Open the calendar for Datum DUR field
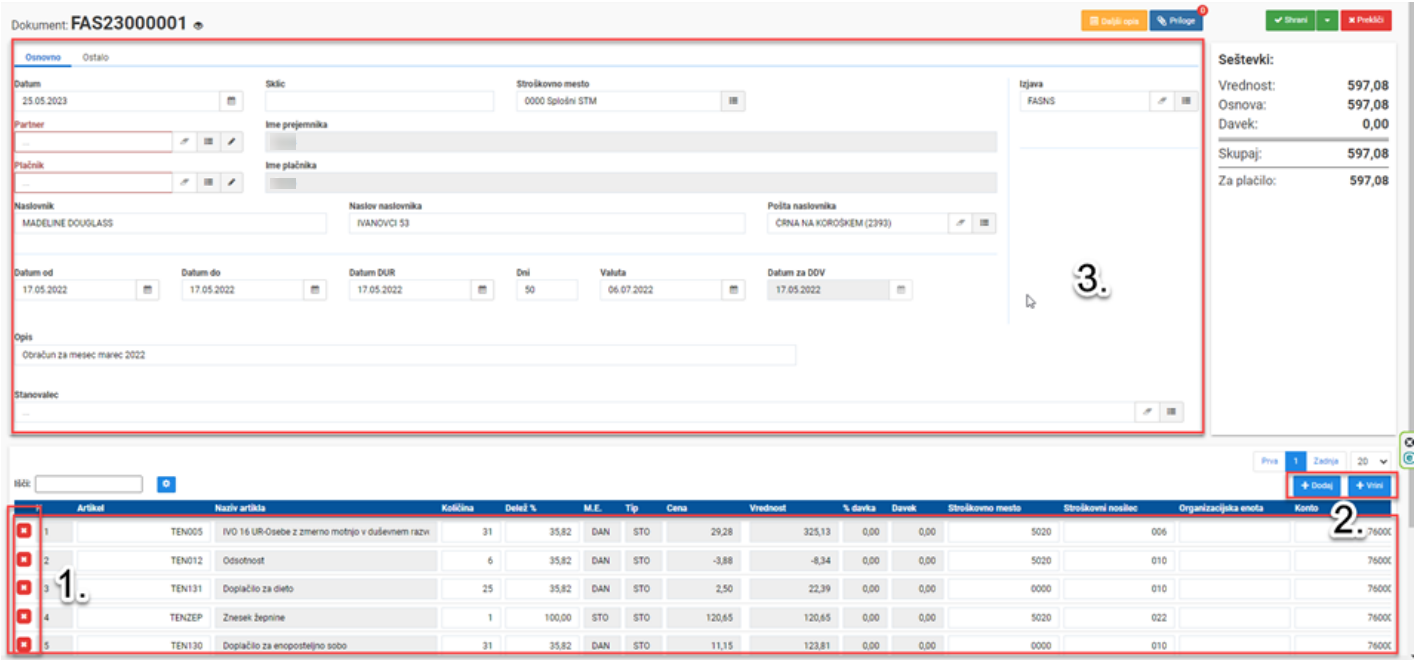Viewport: 1419px width, 662px height. pyautogui.click(x=483, y=290)
